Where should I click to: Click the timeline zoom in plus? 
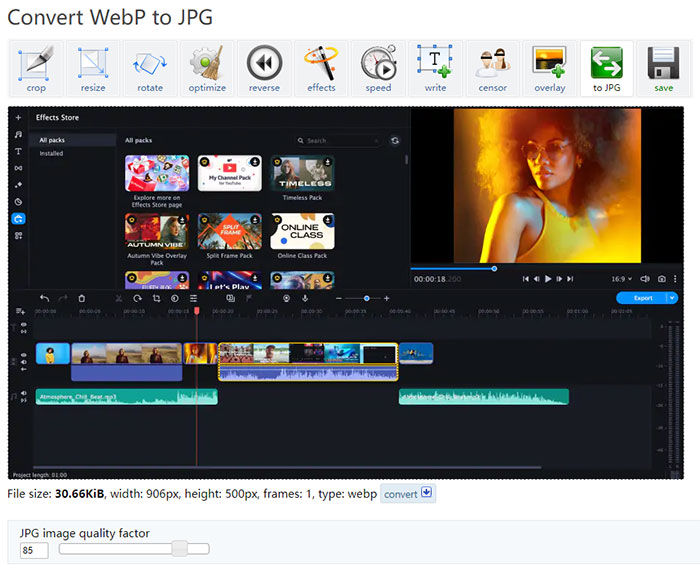(x=387, y=298)
